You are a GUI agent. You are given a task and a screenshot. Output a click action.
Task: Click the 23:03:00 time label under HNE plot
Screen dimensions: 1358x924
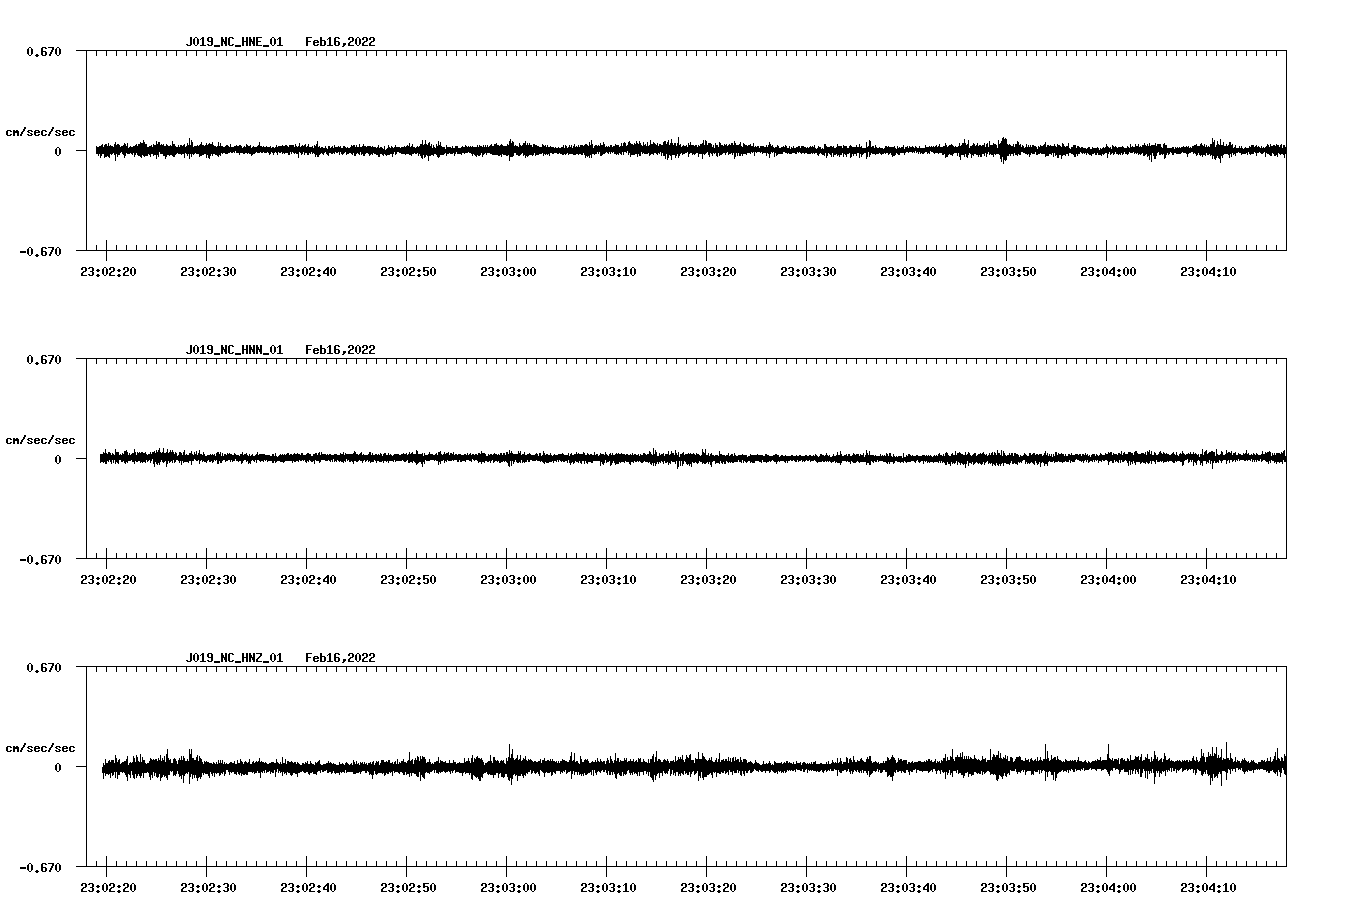508,271
